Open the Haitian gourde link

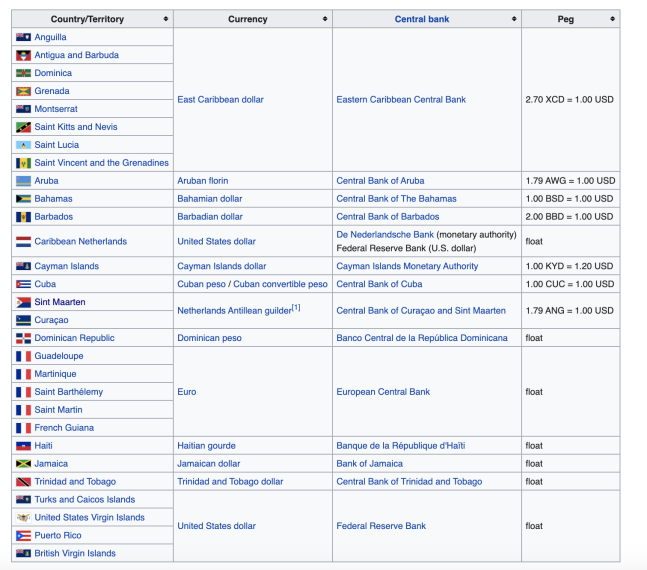pos(206,446)
